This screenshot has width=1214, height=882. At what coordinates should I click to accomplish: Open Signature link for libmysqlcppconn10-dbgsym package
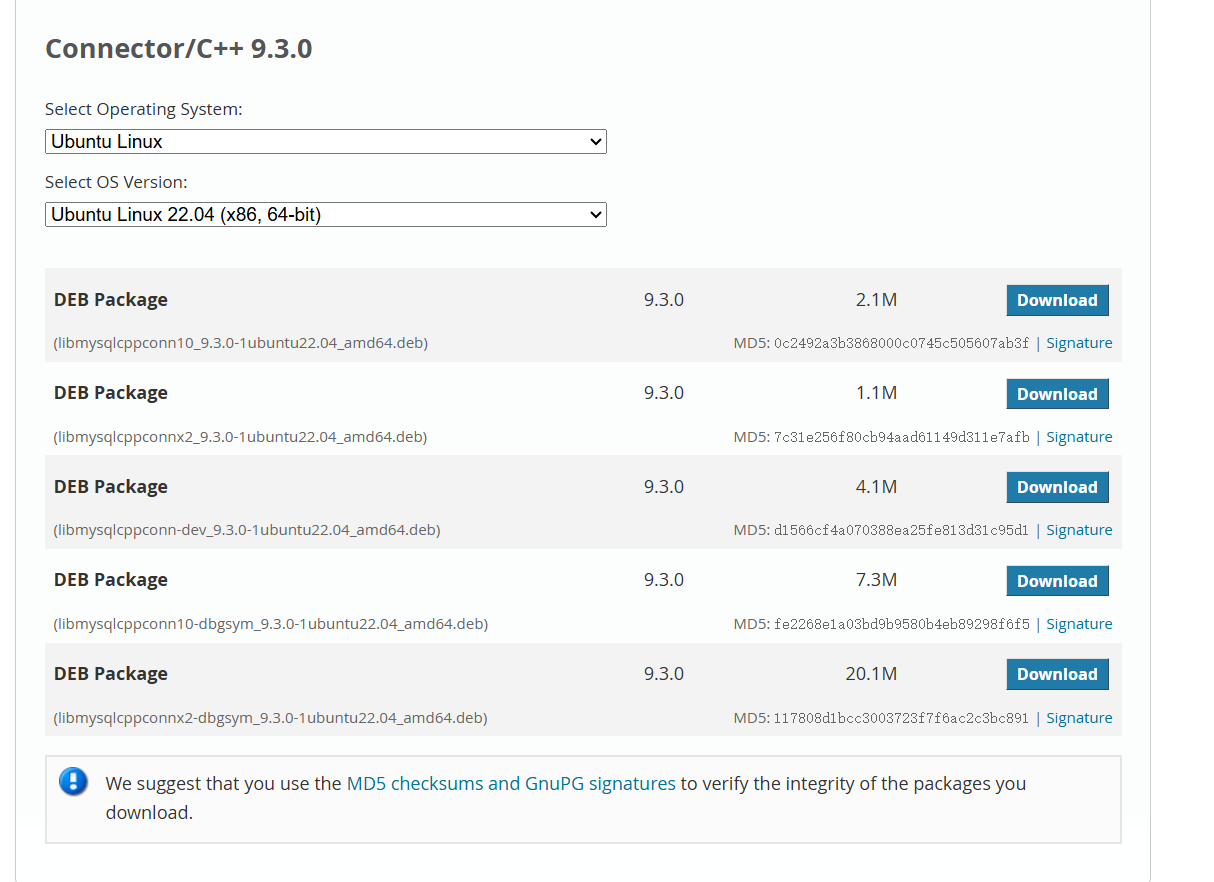pyautogui.click(x=1079, y=624)
